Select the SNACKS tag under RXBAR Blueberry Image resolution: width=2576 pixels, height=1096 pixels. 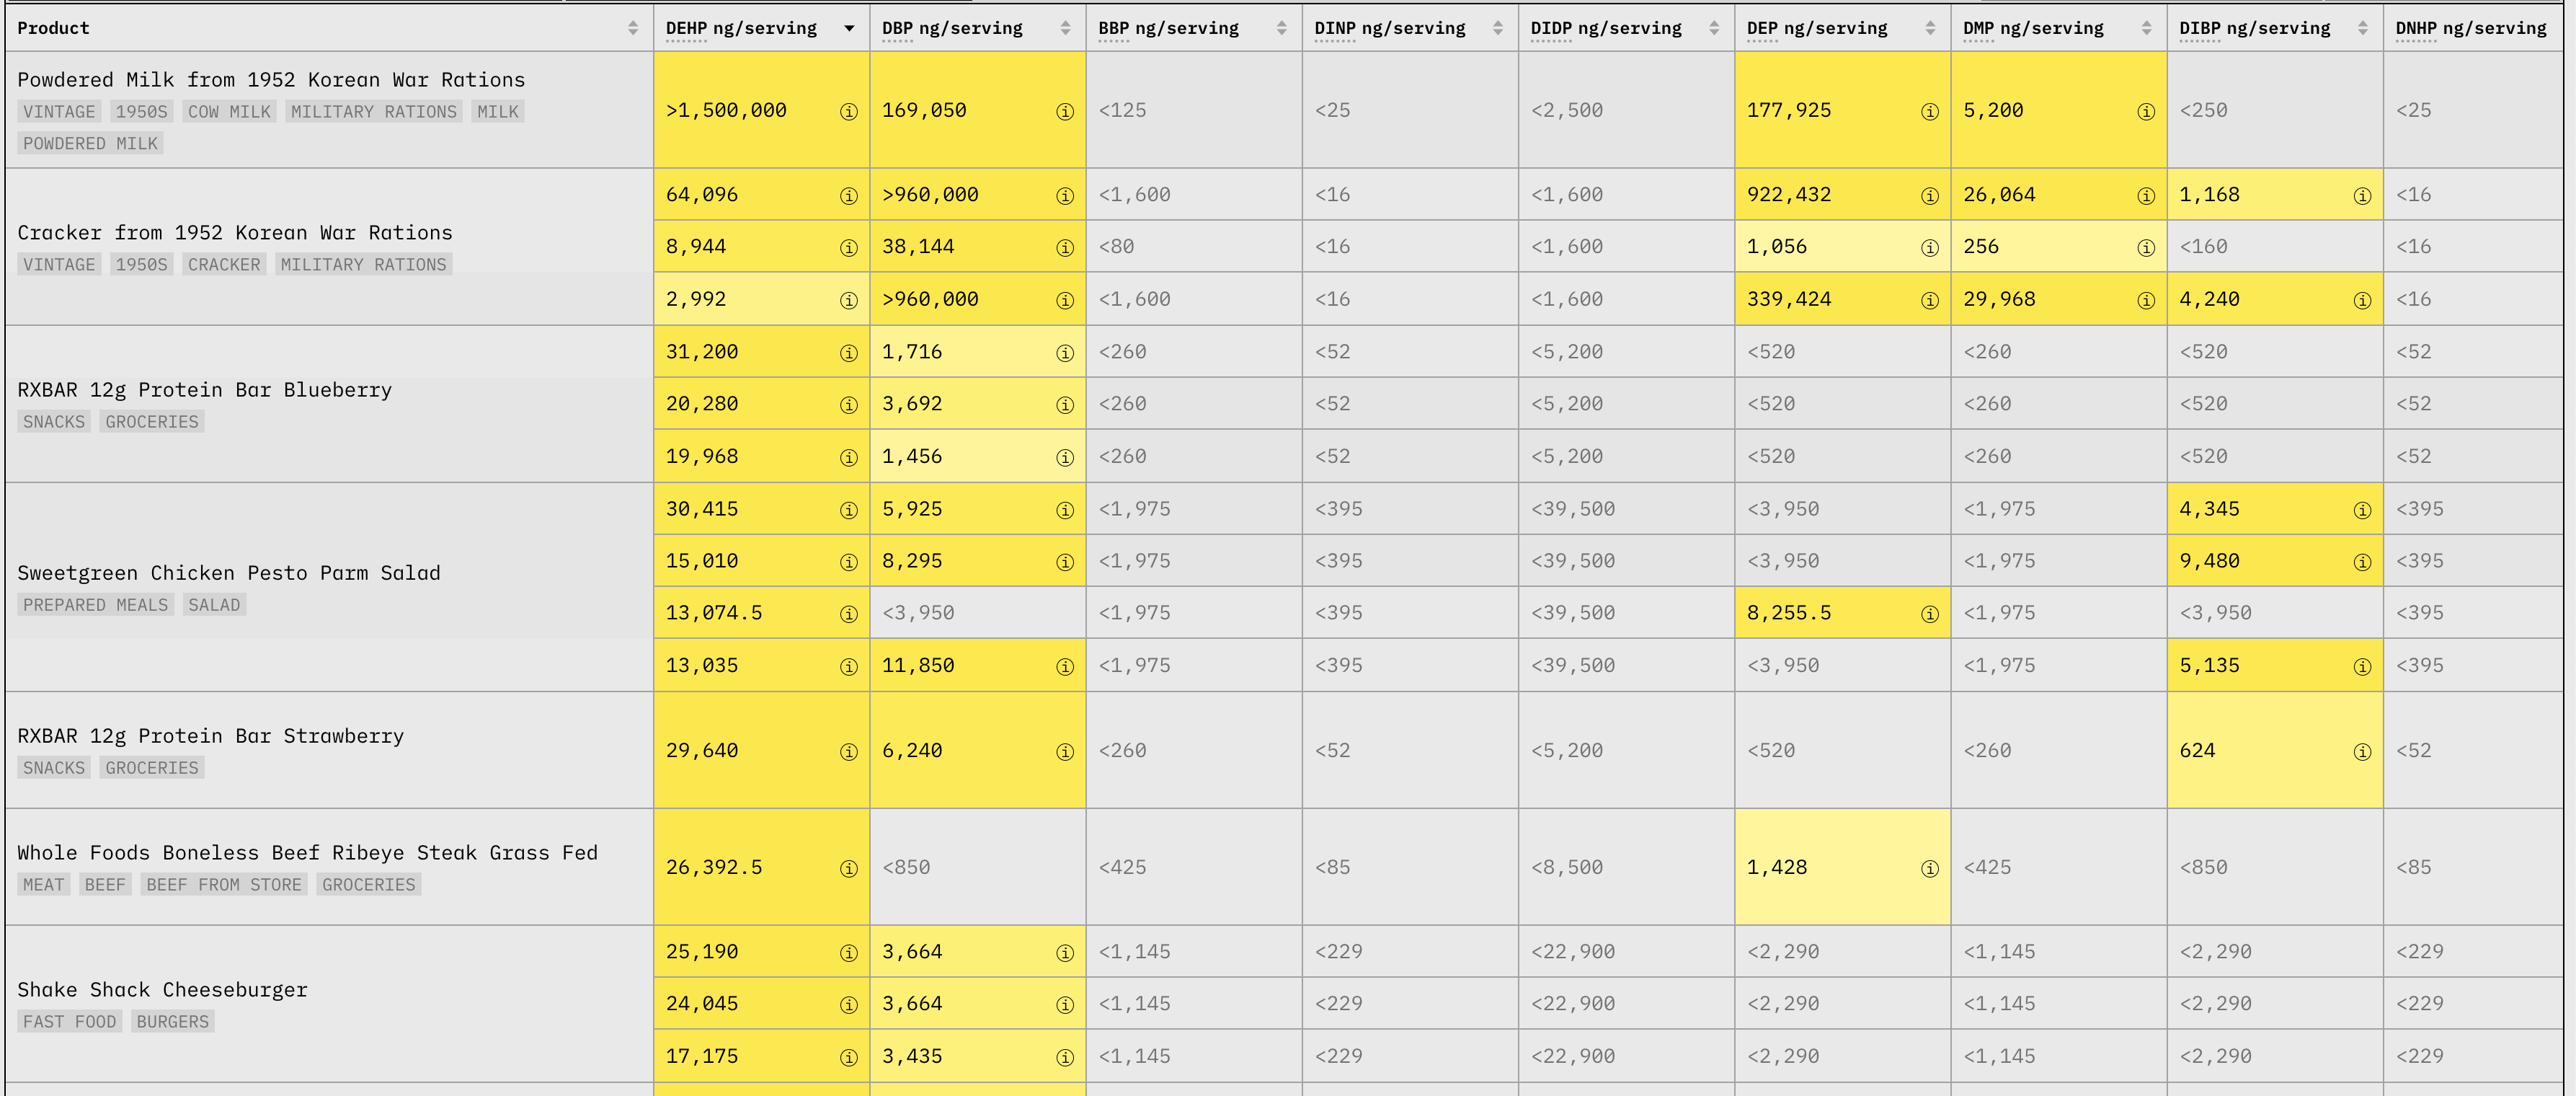pos(54,422)
